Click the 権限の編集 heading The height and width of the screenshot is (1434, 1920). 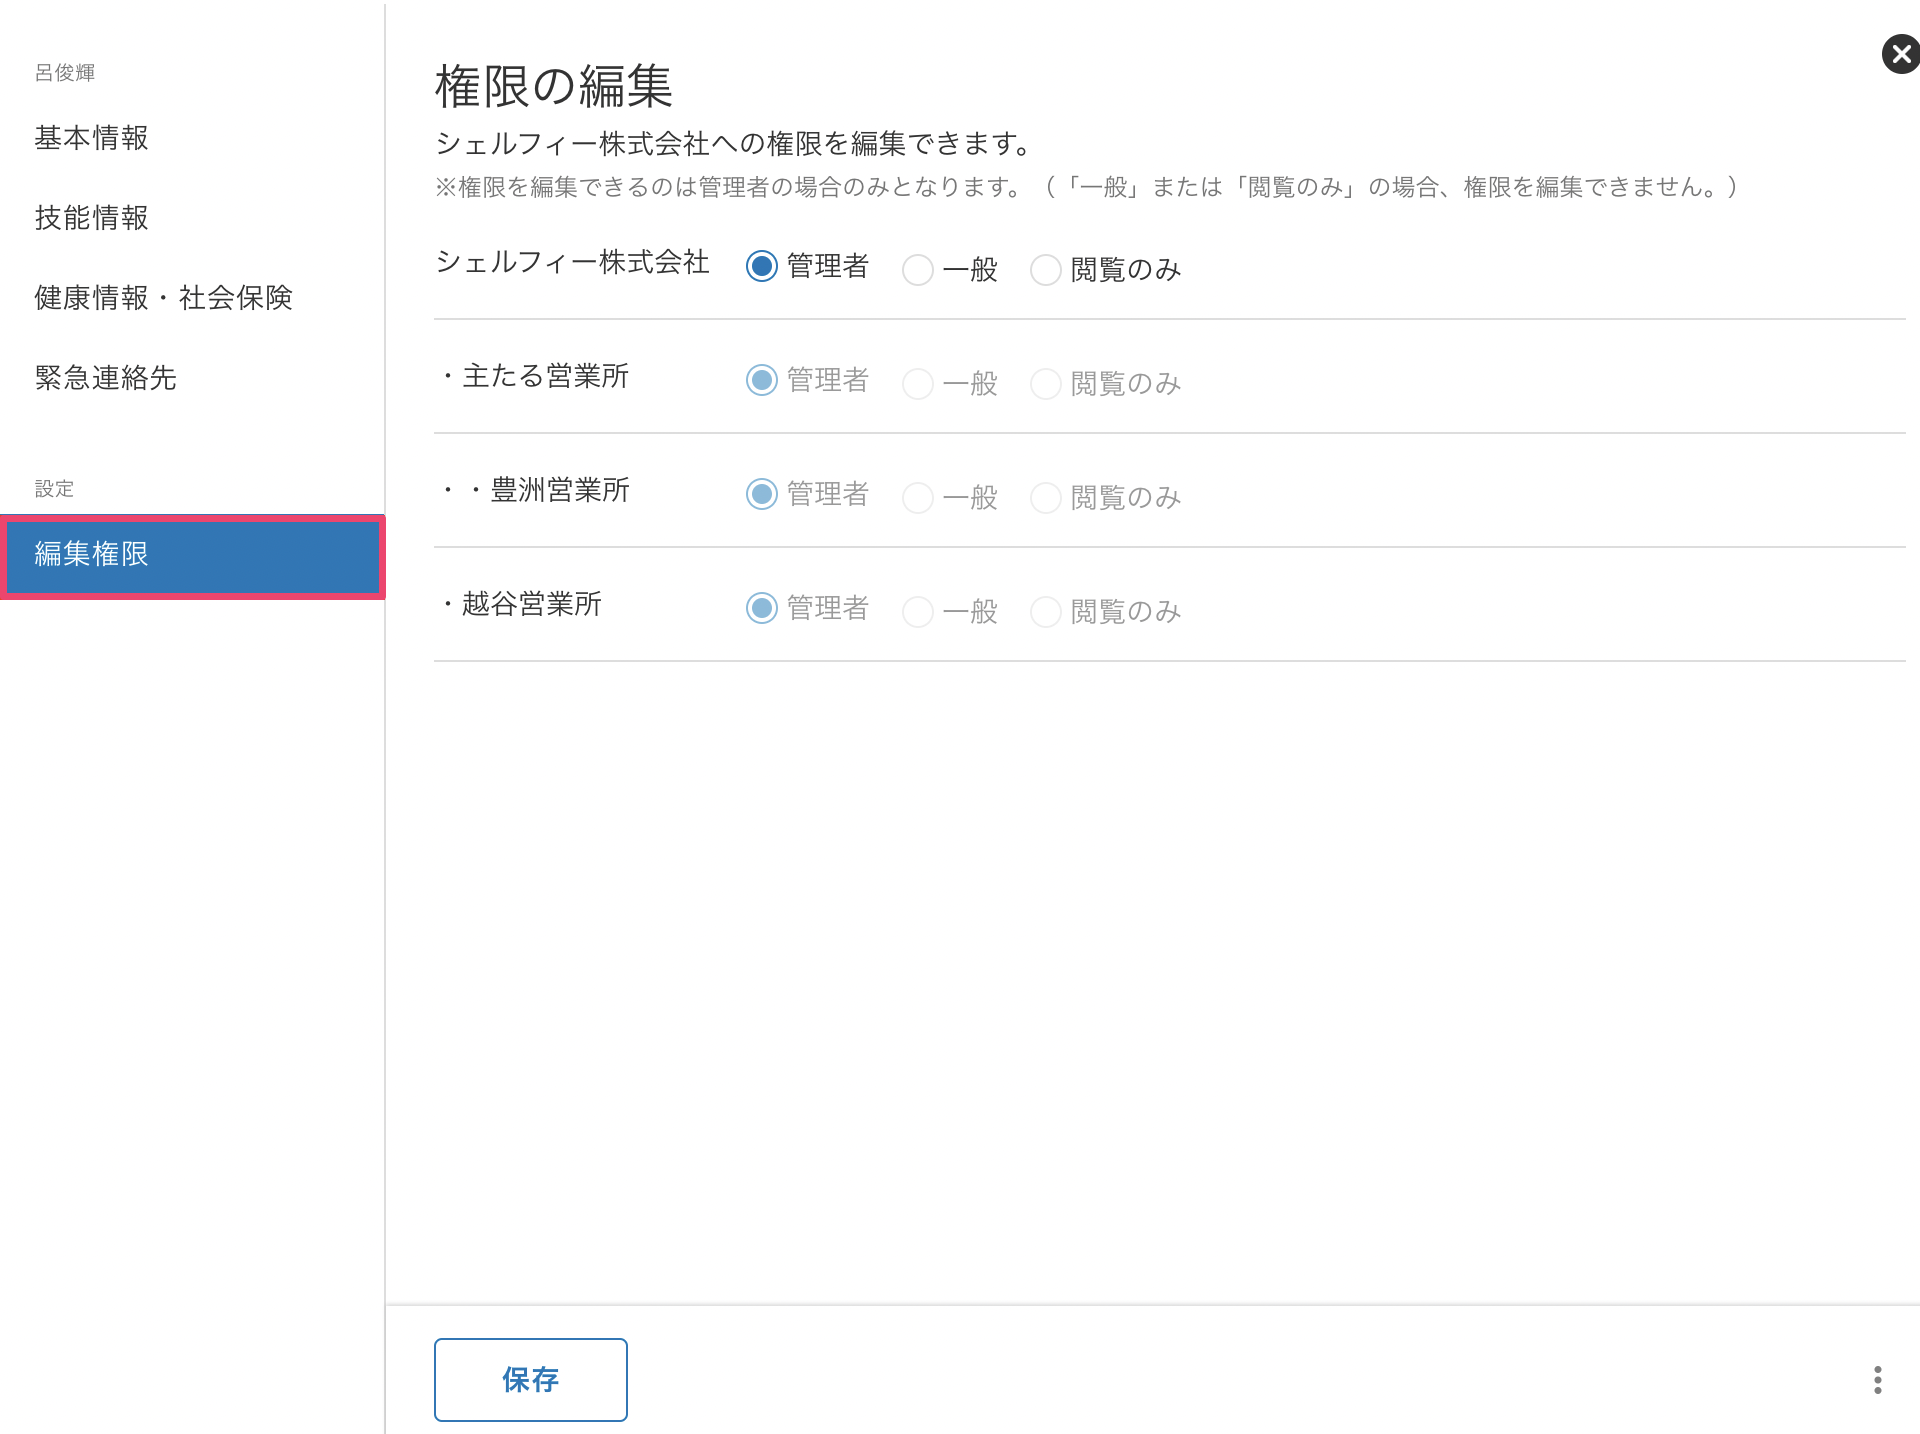(554, 86)
